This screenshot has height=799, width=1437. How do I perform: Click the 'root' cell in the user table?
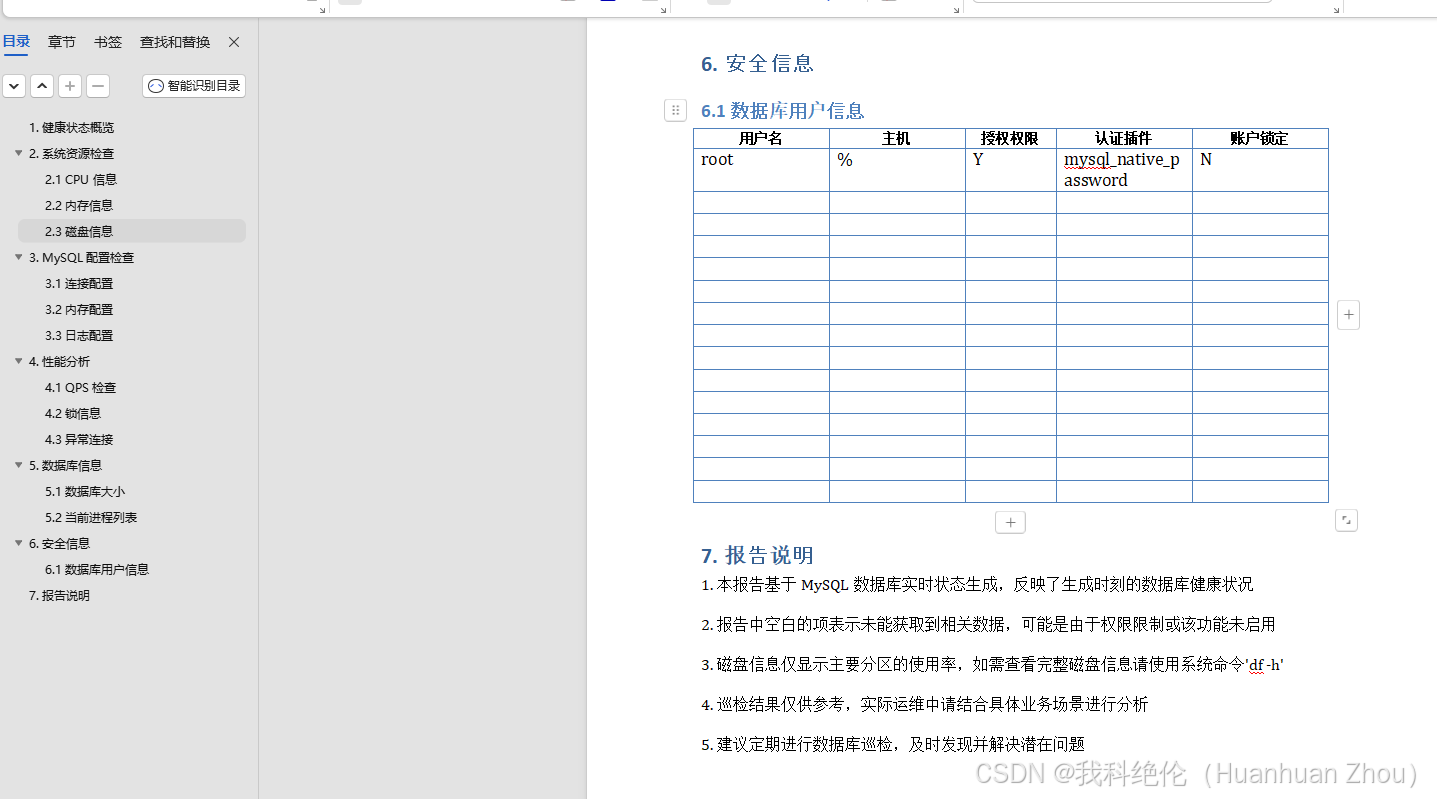(716, 160)
